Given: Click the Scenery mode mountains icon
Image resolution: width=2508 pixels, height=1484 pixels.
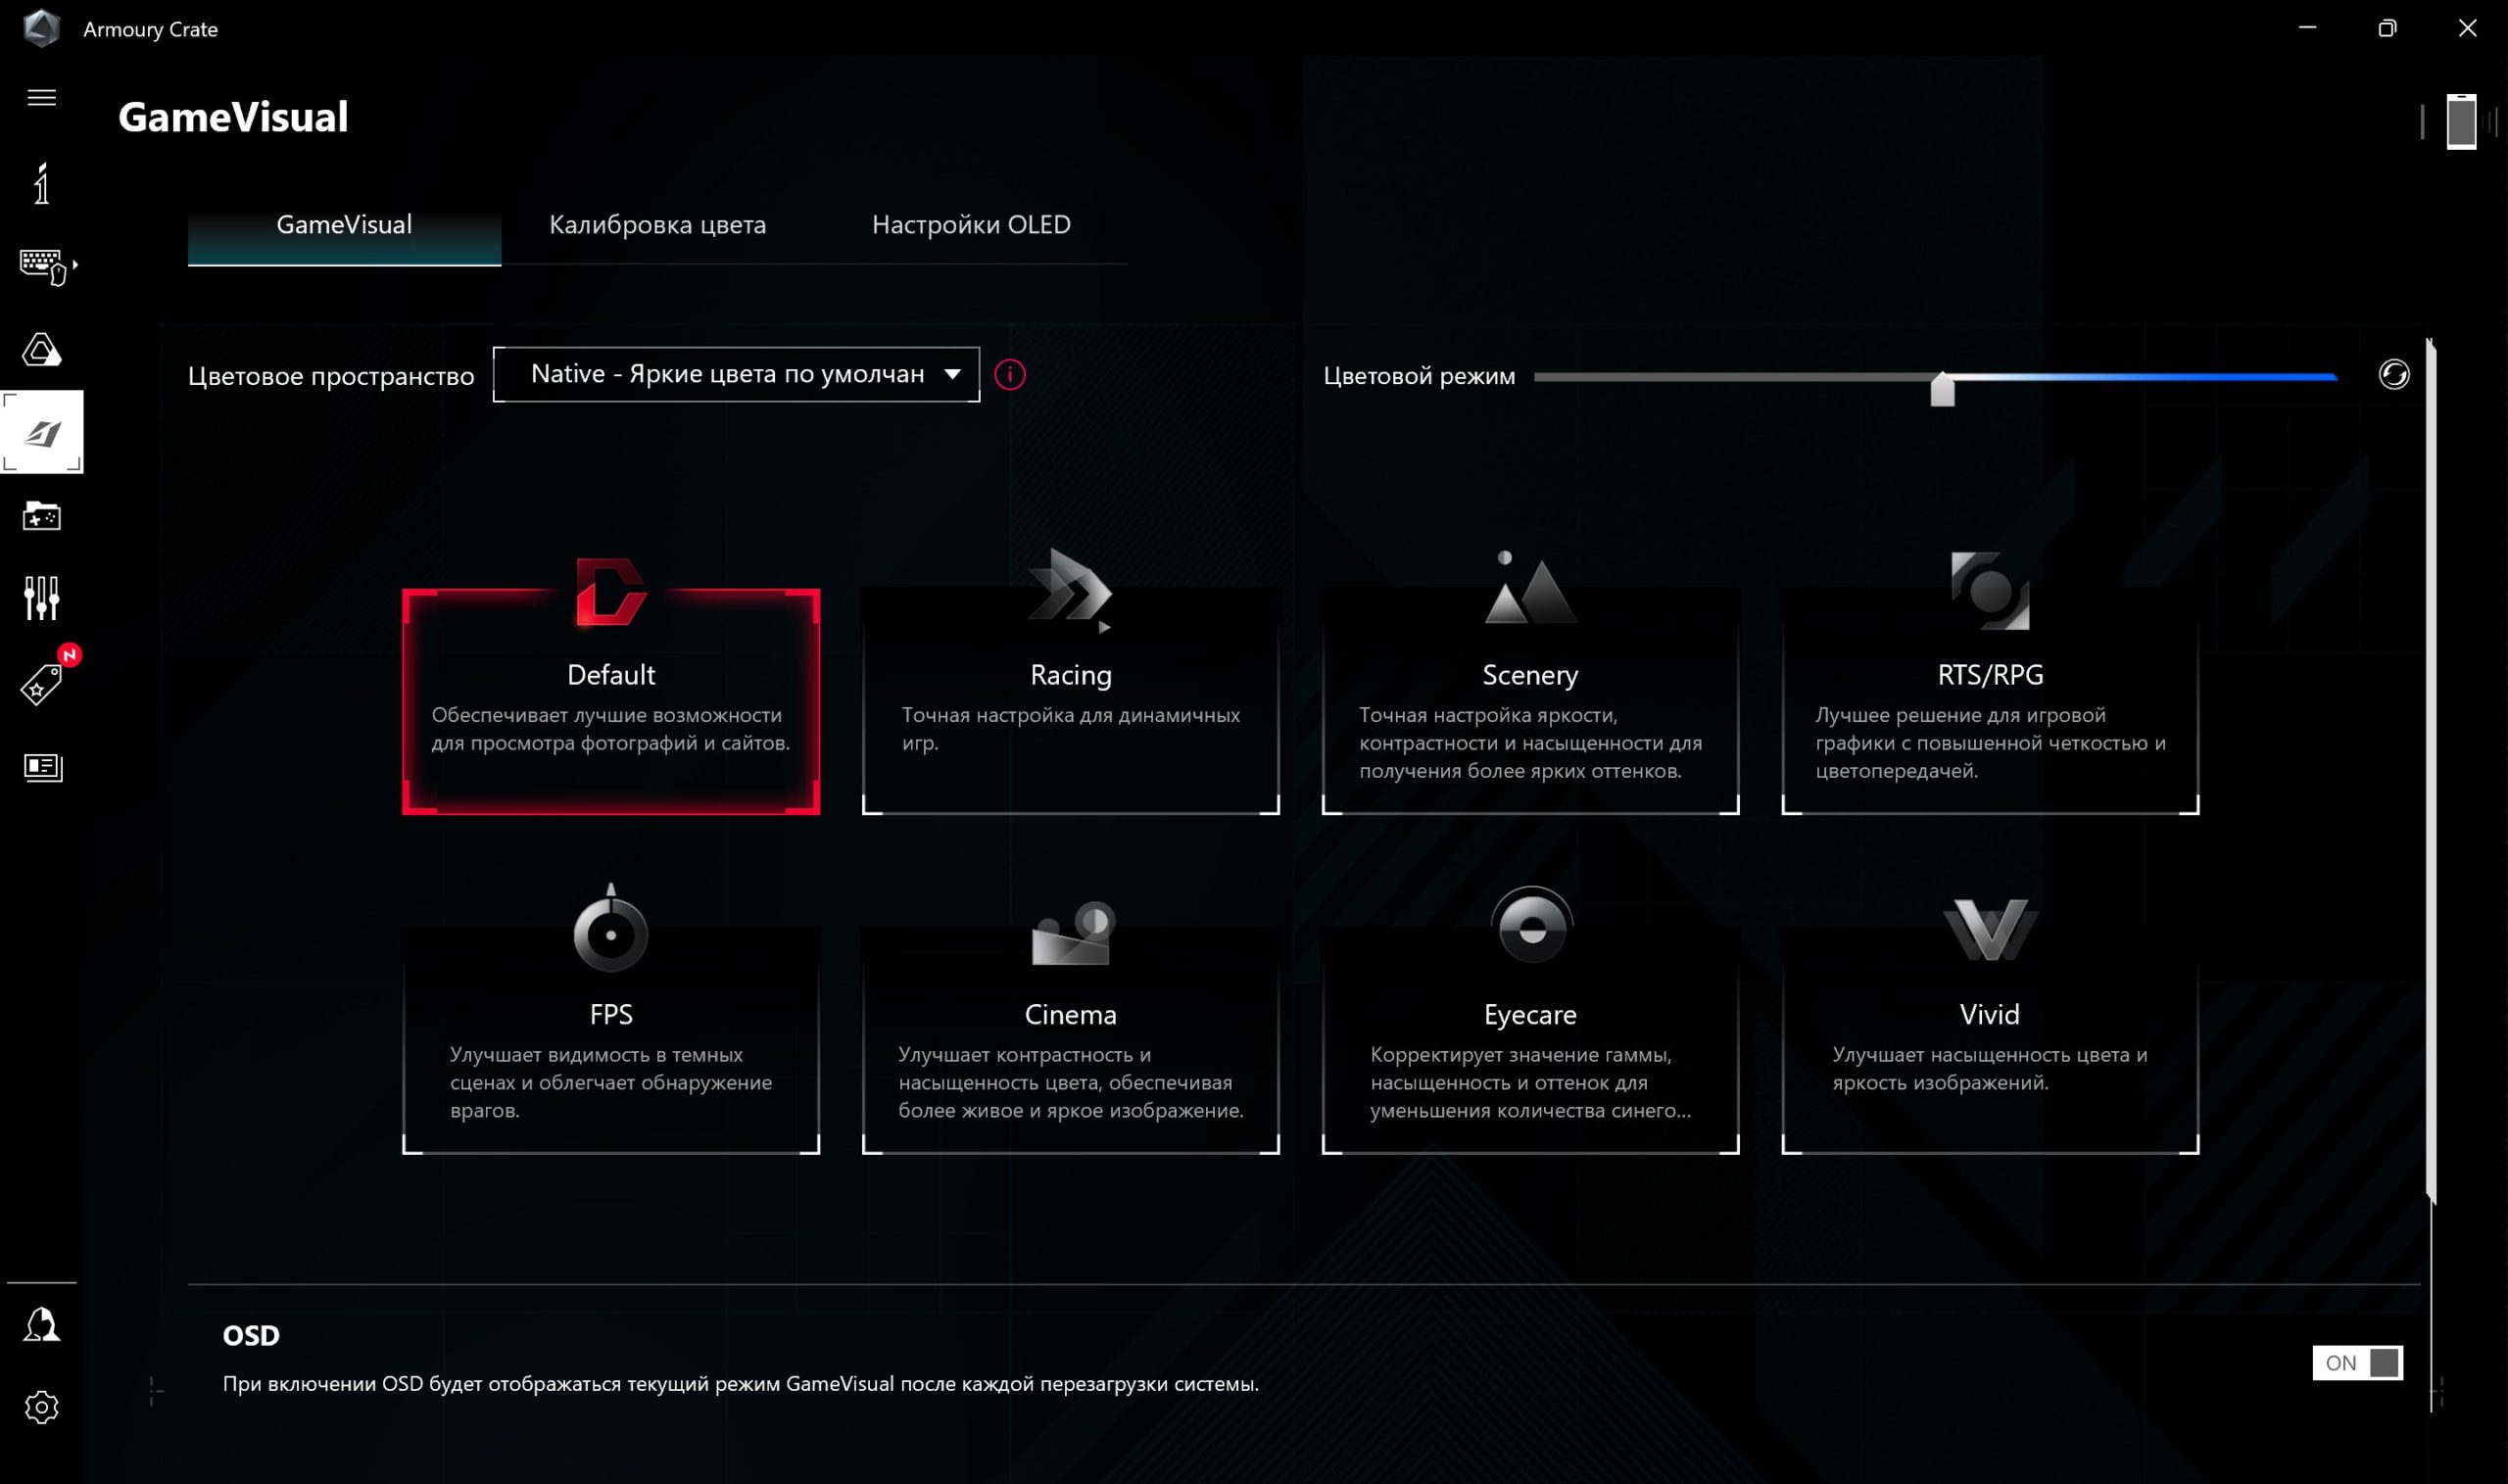Looking at the screenshot, I should coord(1530,588).
